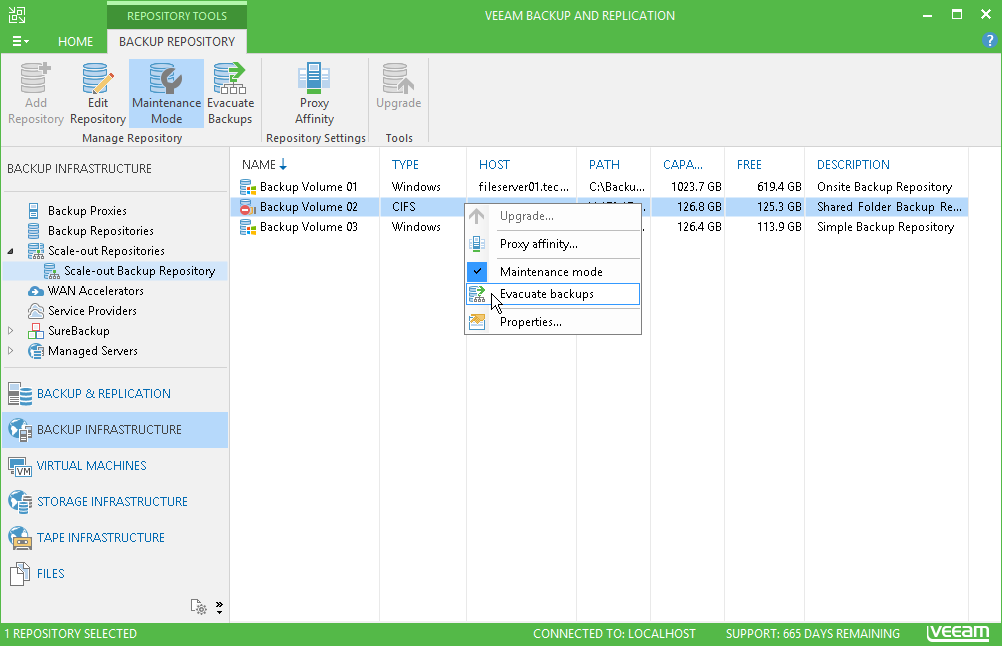Open WAN Accelerators in the tree
1002x646 pixels.
(x=95, y=291)
